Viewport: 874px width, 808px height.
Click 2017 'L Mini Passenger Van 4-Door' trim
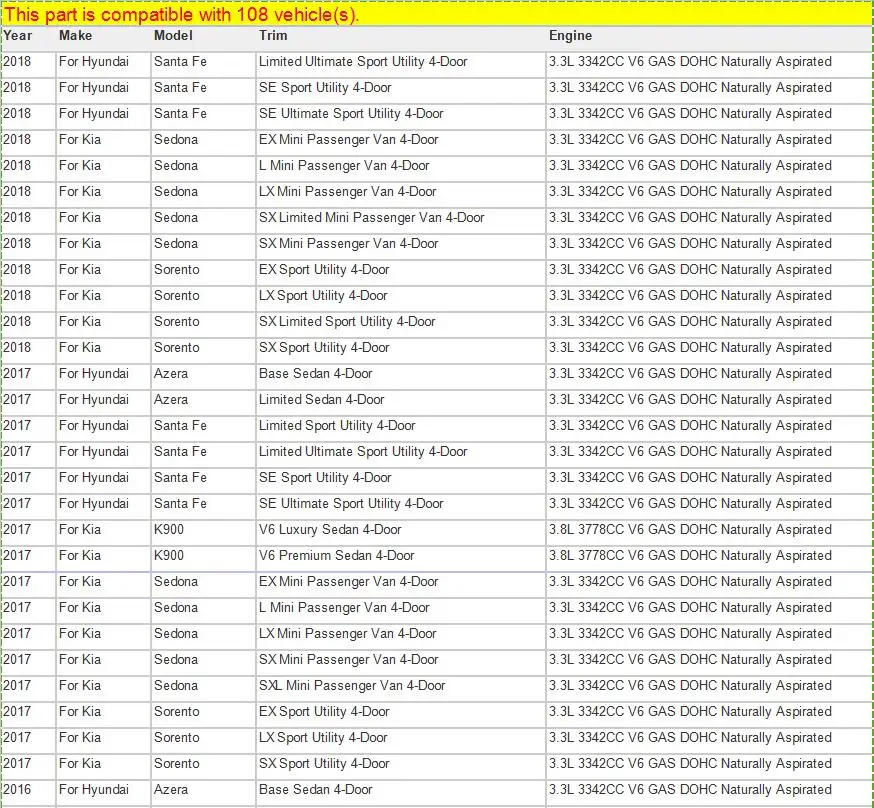(344, 608)
